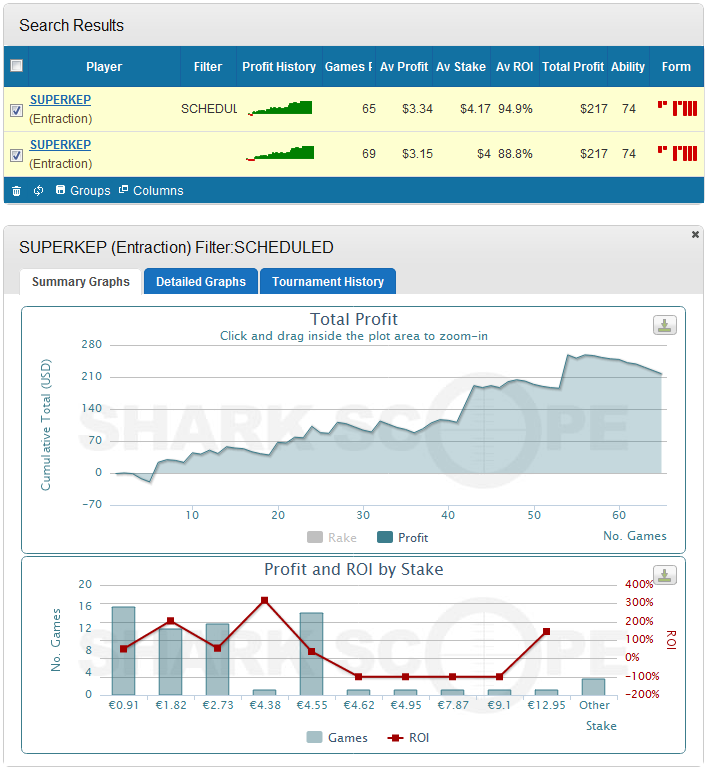Sort by Av ROI column header
Viewport: 707px width, 769px height.
[x=514, y=67]
